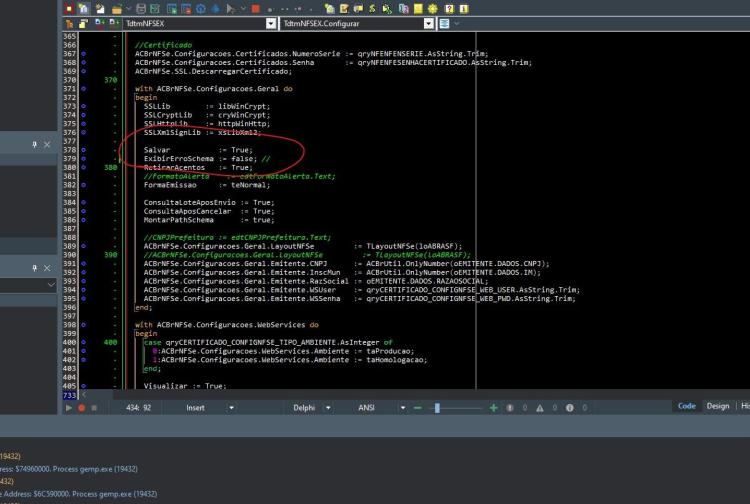750x504 pixels.
Task: Click the Save file icon in toolbar
Action: coord(141,9)
